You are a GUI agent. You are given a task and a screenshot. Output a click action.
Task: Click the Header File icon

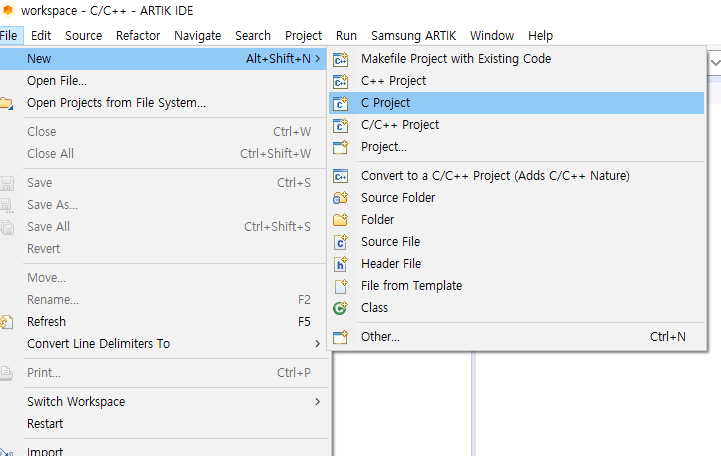coord(341,264)
